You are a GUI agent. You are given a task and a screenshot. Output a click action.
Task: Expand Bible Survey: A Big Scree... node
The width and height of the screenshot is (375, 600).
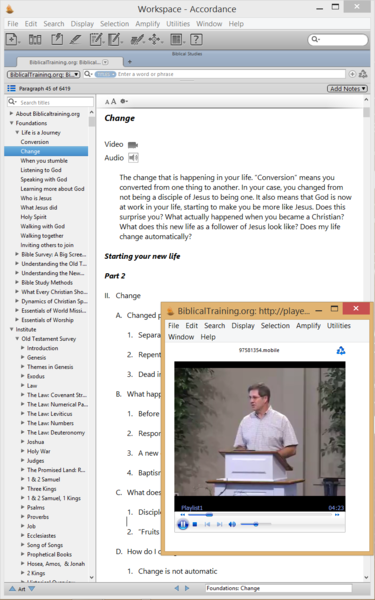17,254
